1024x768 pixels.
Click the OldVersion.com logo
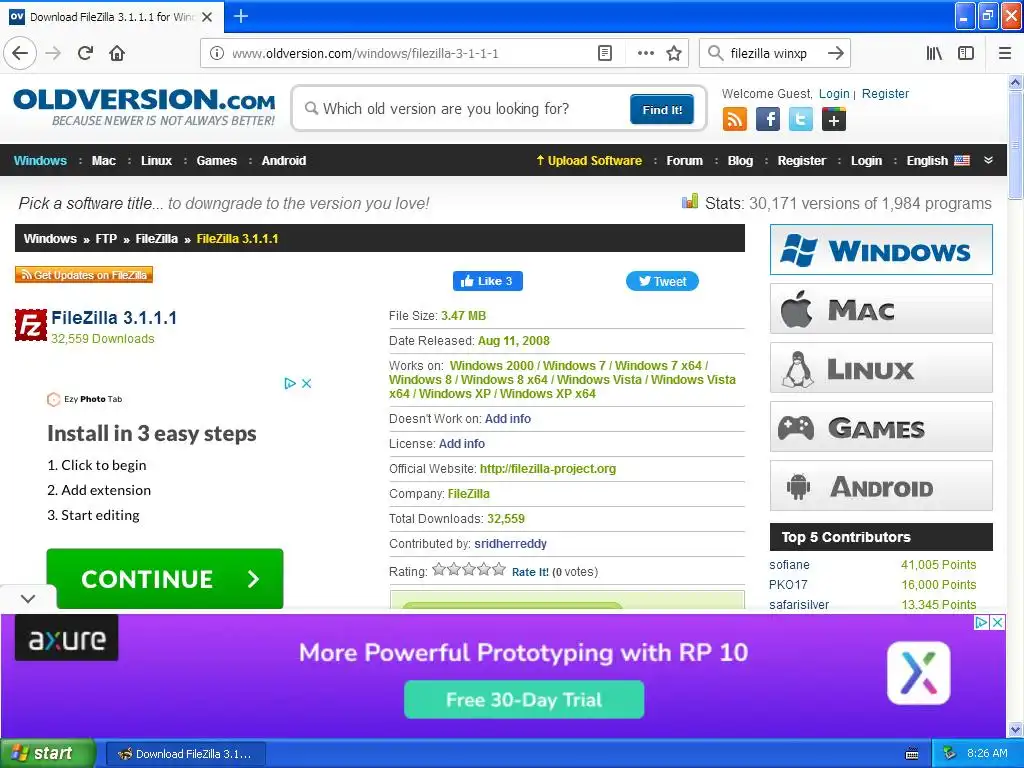144,107
